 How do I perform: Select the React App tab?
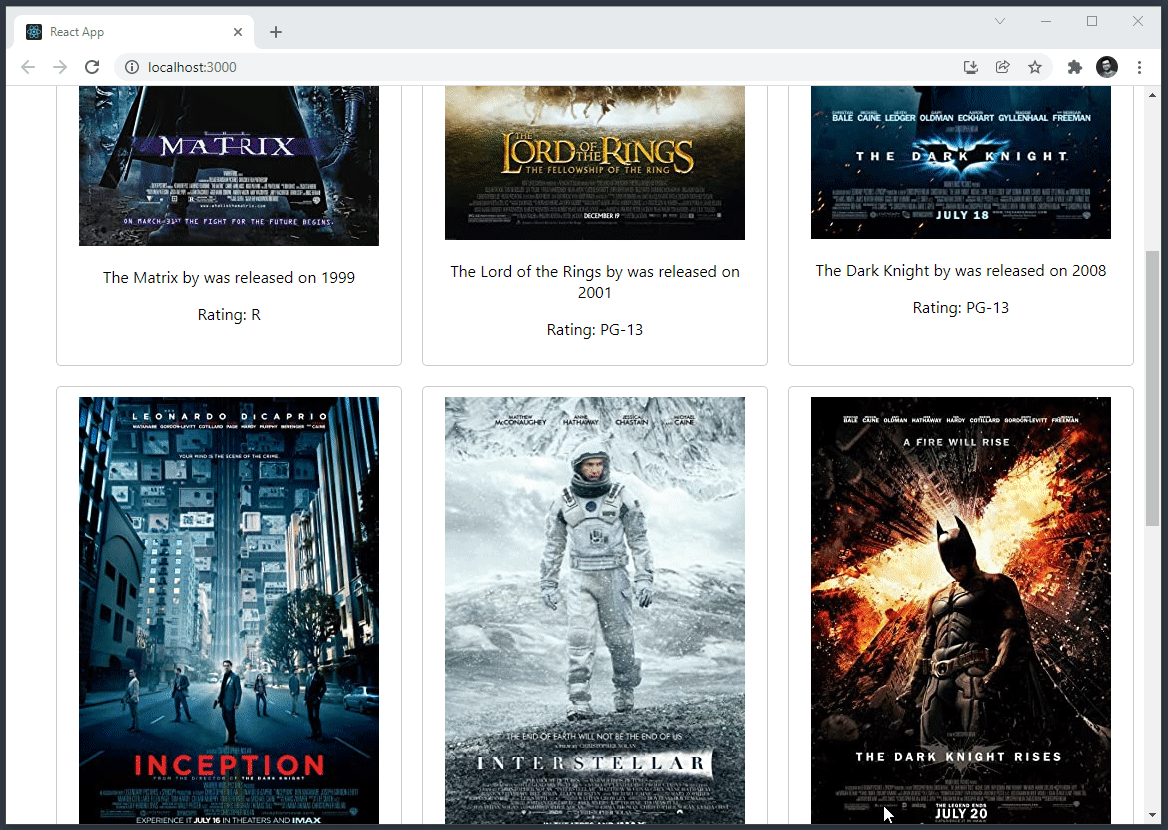click(134, 32)
